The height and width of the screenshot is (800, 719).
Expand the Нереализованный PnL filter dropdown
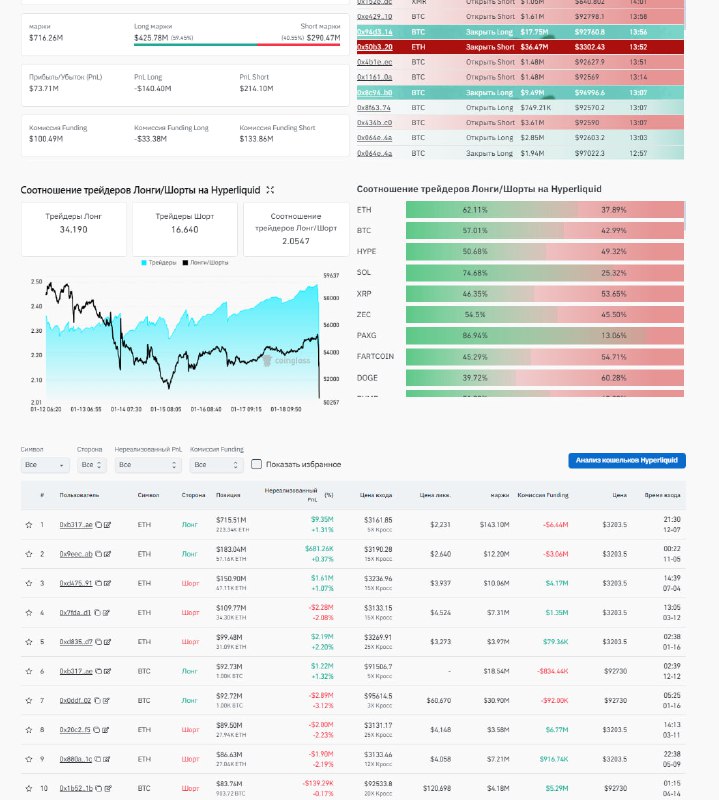pos(148,465)
